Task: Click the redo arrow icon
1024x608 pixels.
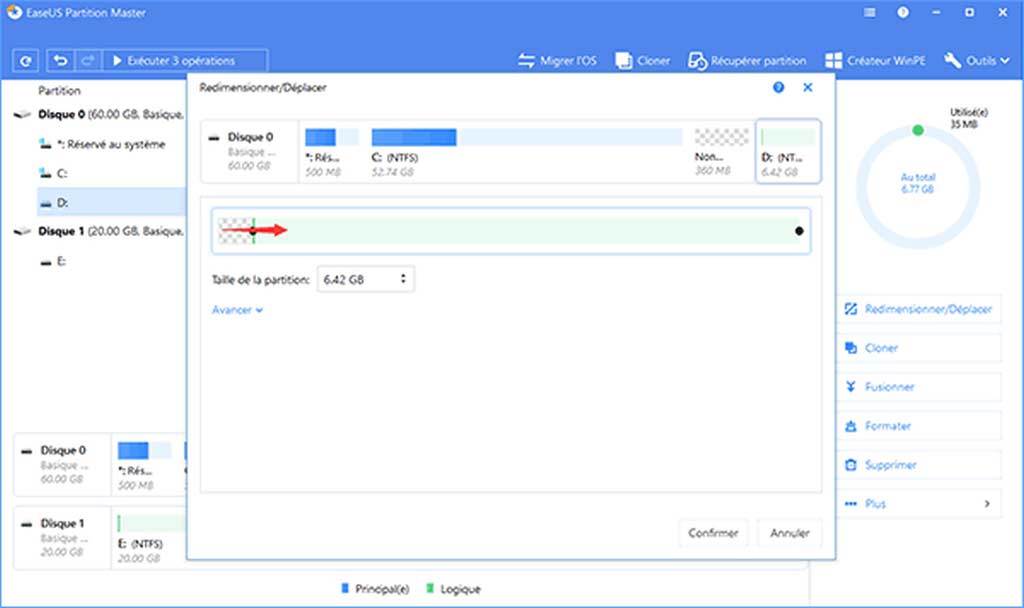Action: 89,61
